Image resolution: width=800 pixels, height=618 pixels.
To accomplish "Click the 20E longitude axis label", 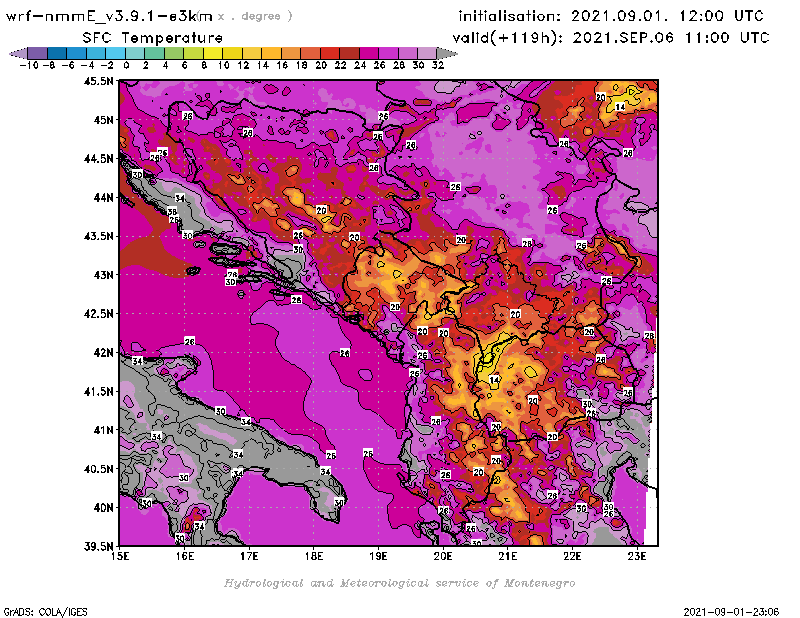I will [443, 556].
